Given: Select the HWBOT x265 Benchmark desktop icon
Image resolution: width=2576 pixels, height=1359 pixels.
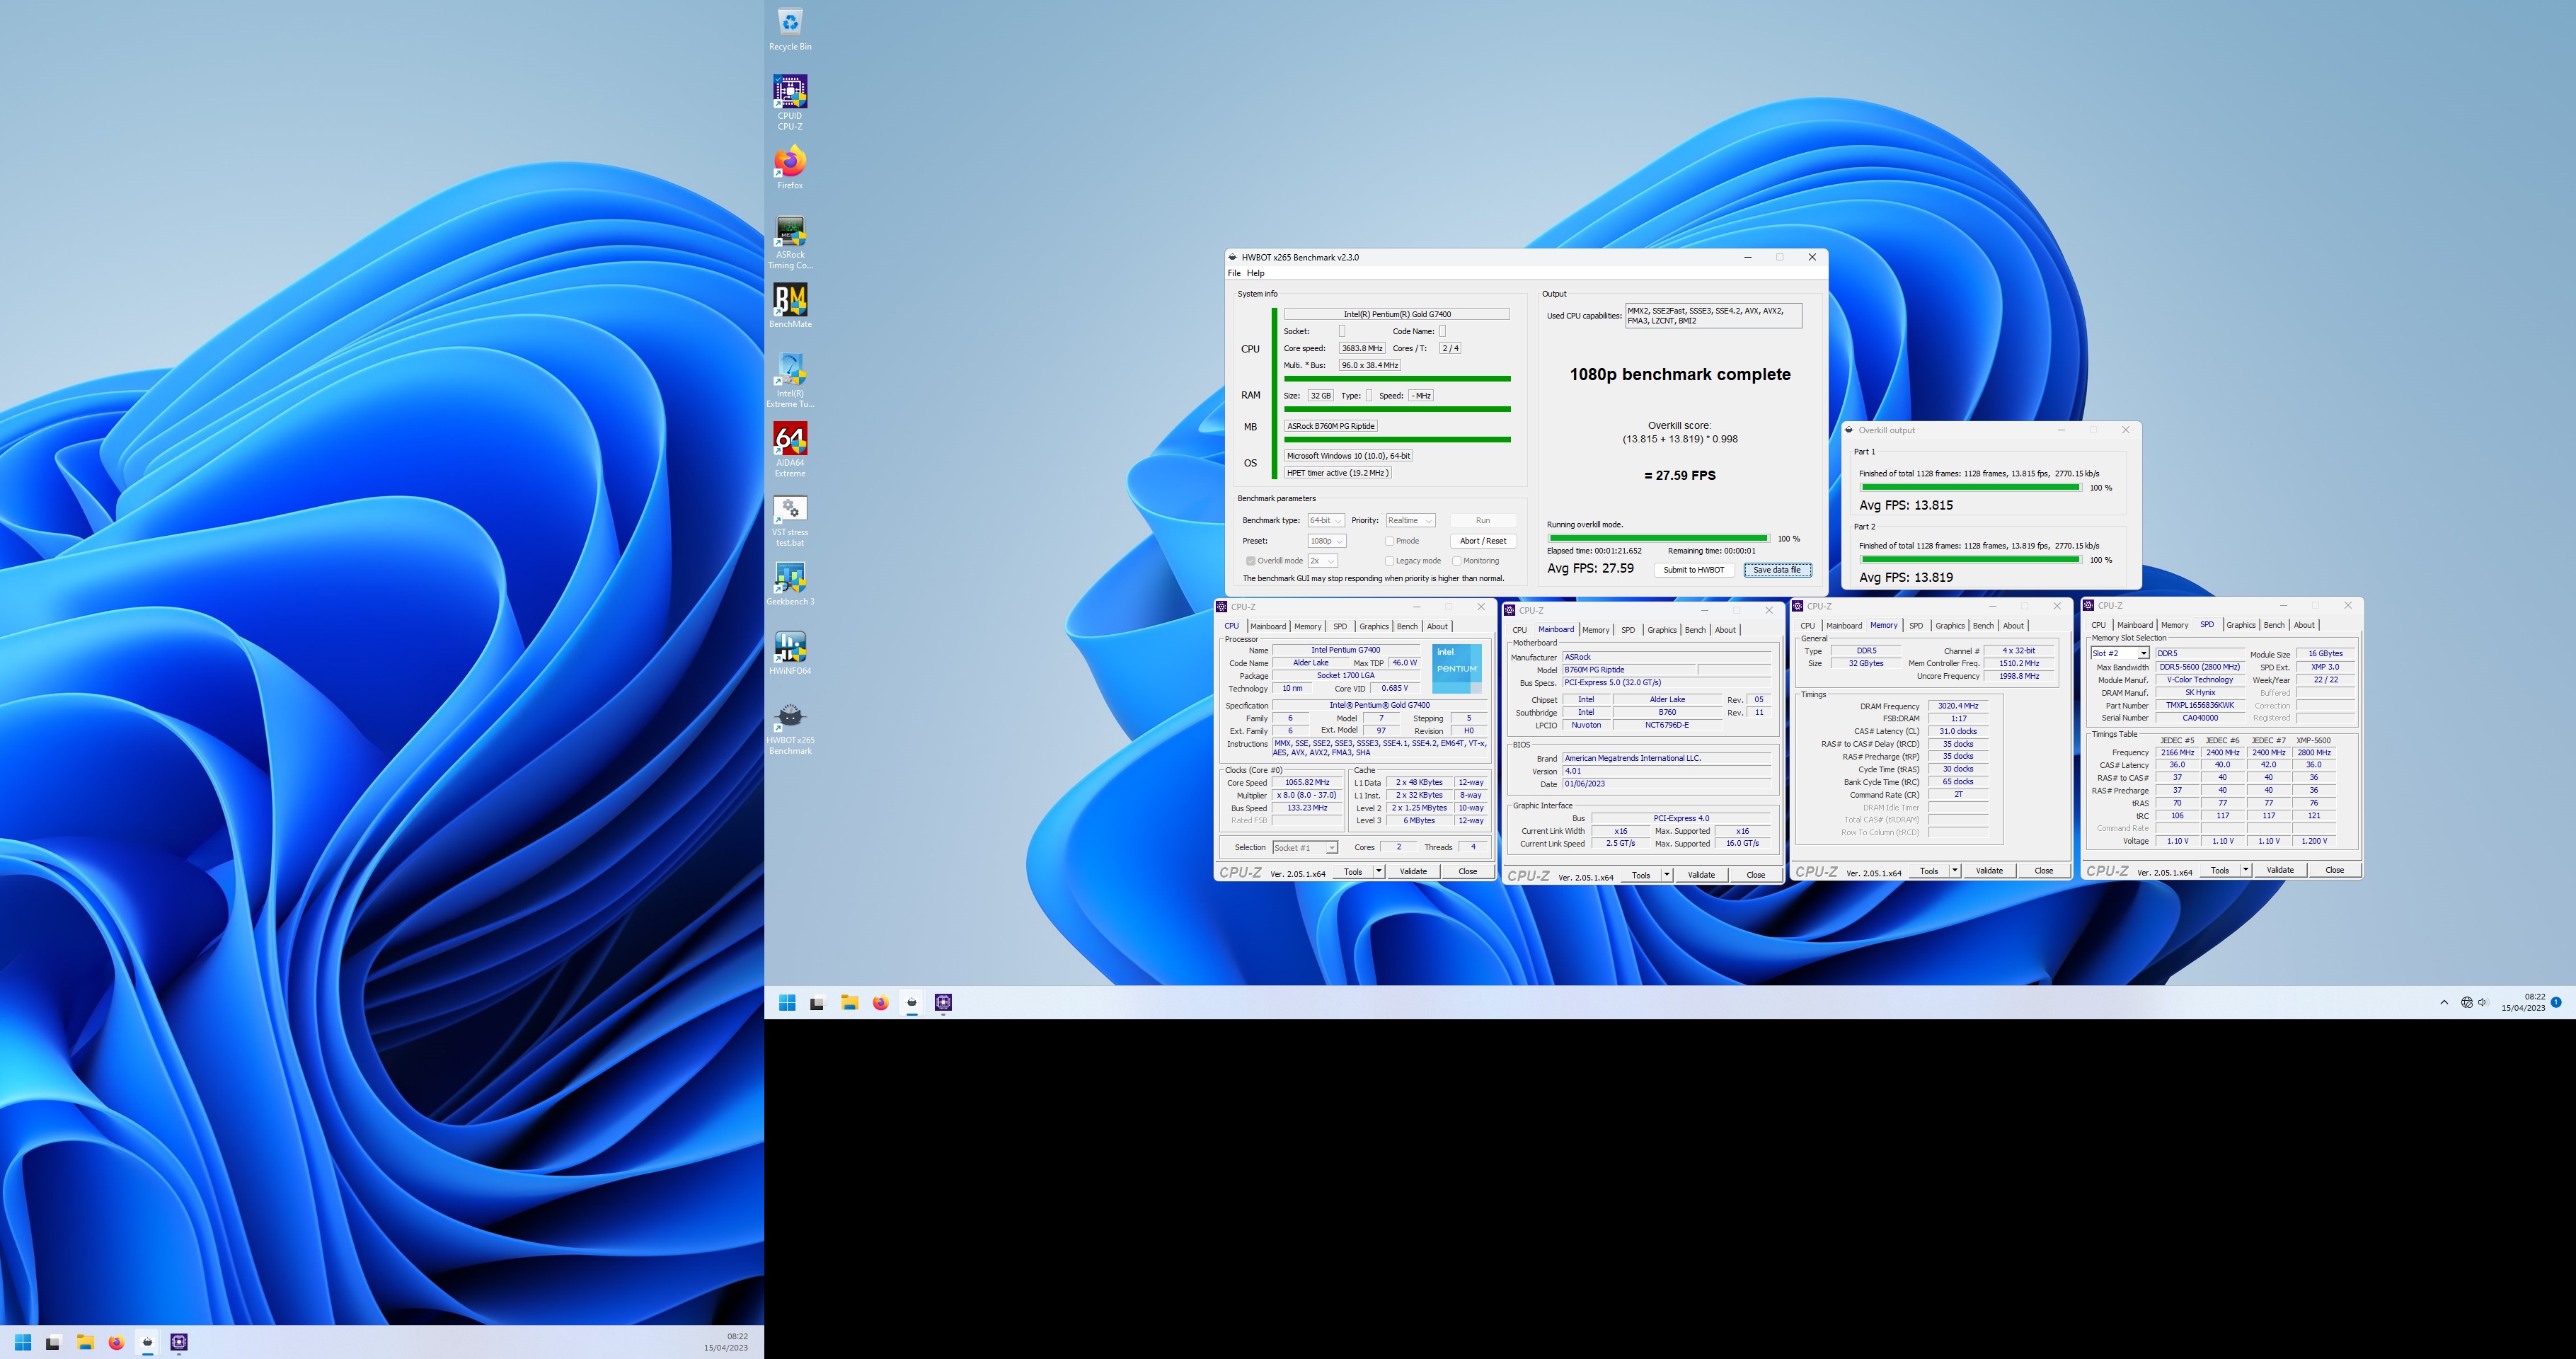Looking at the screenshot, I should pyautogui.click(x=790, y=728).
